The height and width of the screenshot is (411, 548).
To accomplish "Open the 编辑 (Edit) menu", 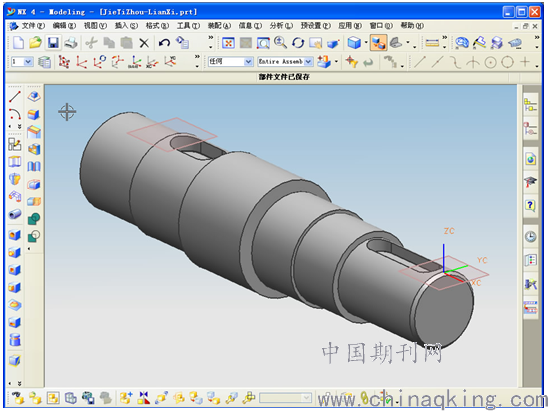I will pyautogui.click(x=64, y=26).
